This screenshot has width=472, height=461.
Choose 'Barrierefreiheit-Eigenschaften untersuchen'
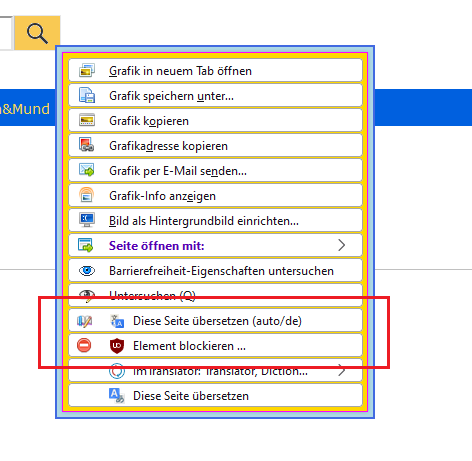click(215, 270)
